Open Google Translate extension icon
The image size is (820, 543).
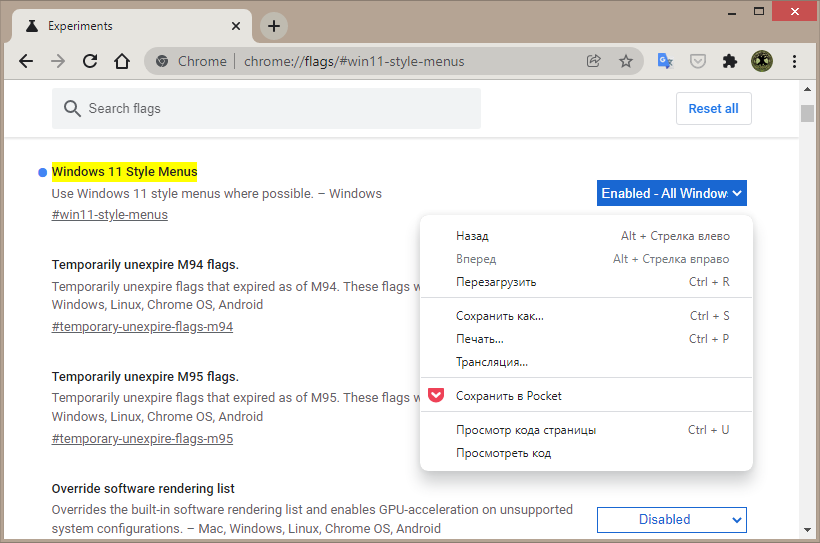tap(665, 61)
